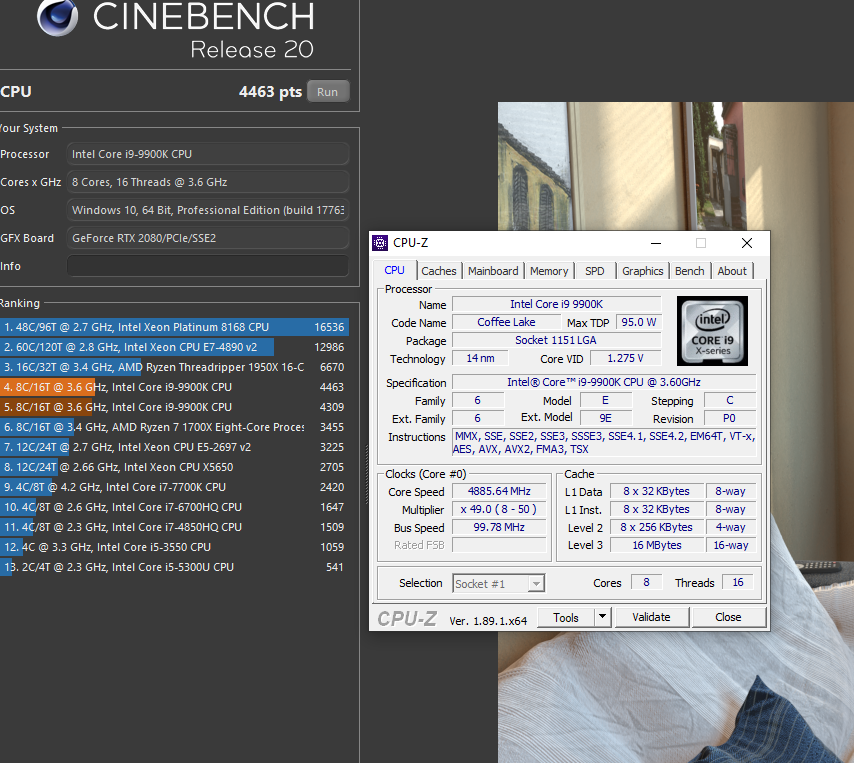Screen dimensions: 854x763
Task: Select the Xeon X5650 ranking row
Action: coord(174,467)
